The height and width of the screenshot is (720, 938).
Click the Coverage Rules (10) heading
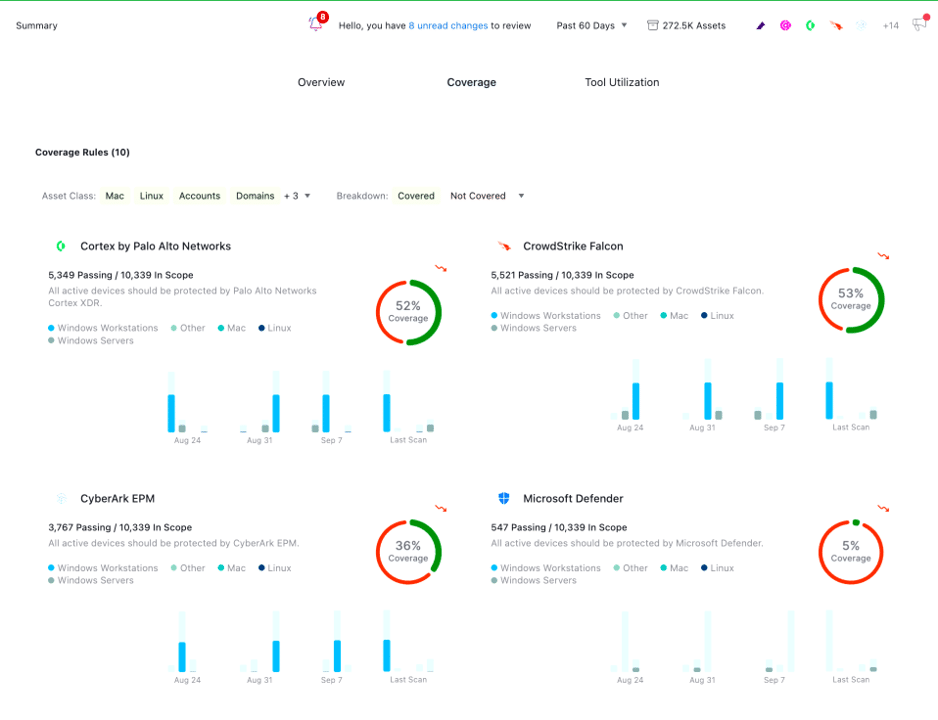click(83, 152)
